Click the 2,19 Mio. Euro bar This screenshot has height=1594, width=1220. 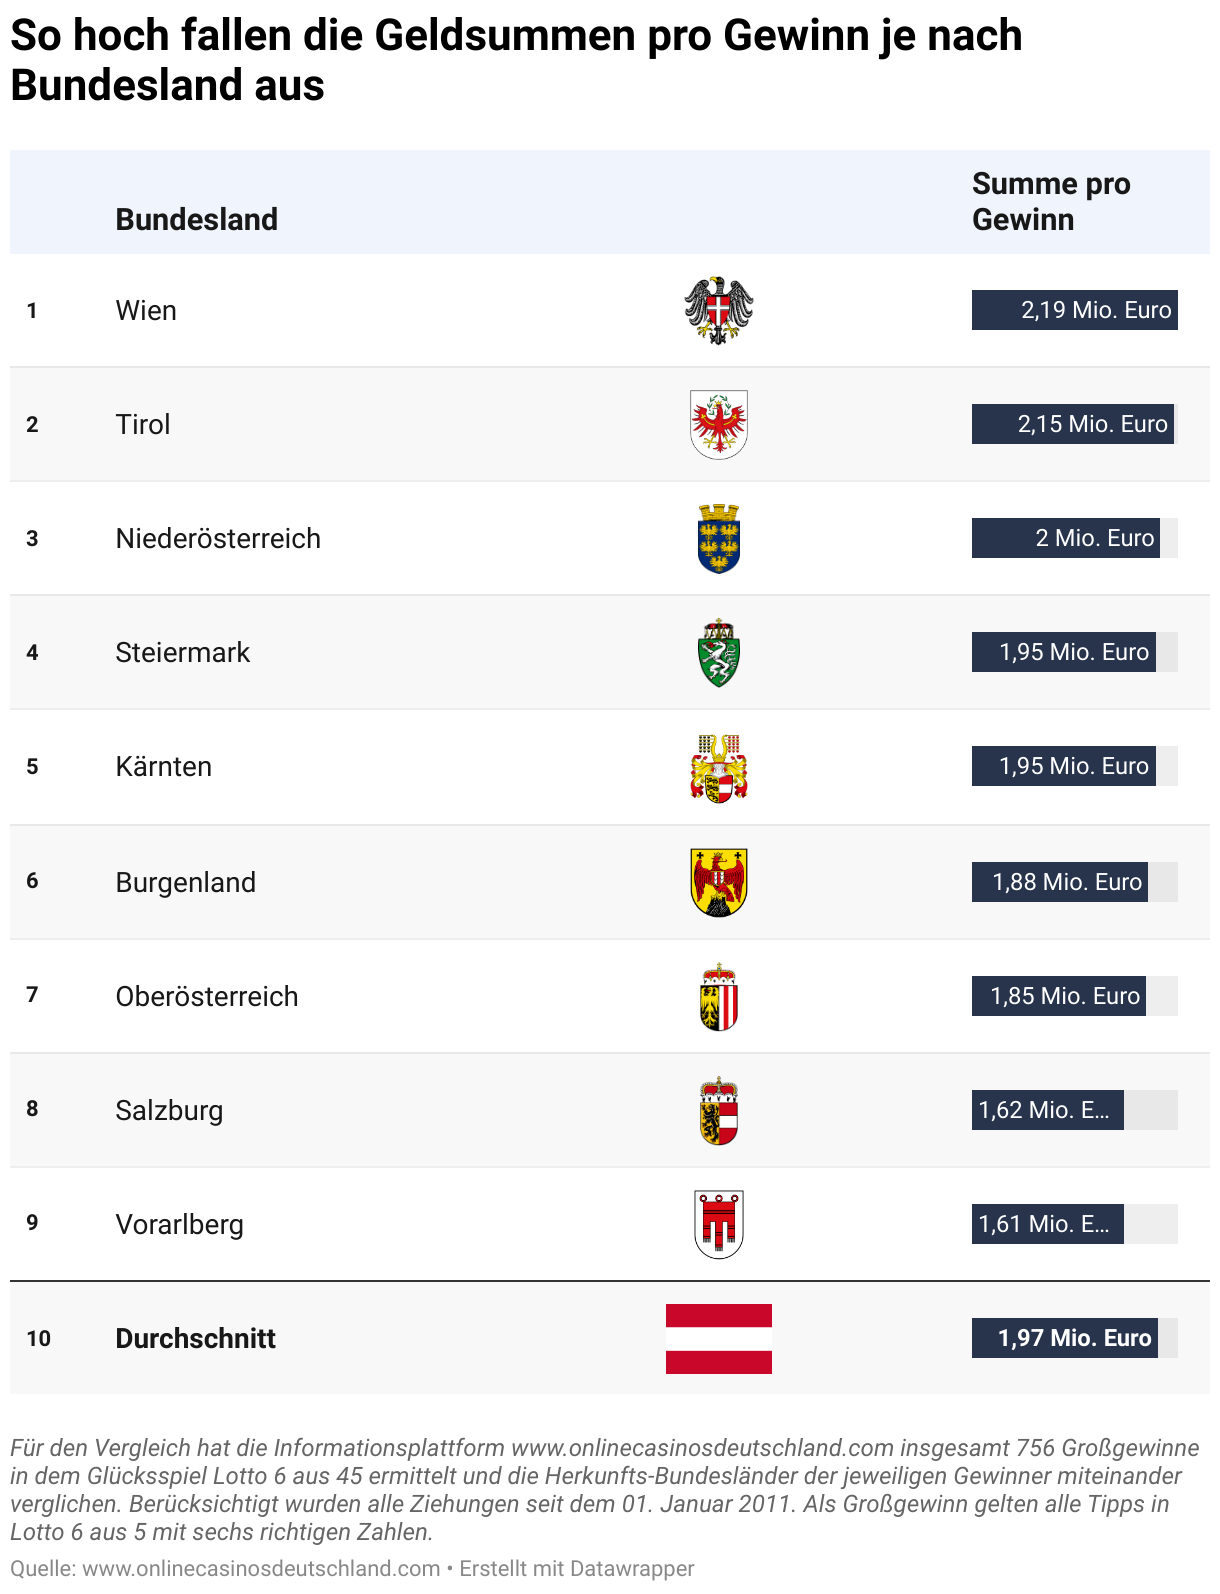pyautogui.click(x=1074, y=310)
